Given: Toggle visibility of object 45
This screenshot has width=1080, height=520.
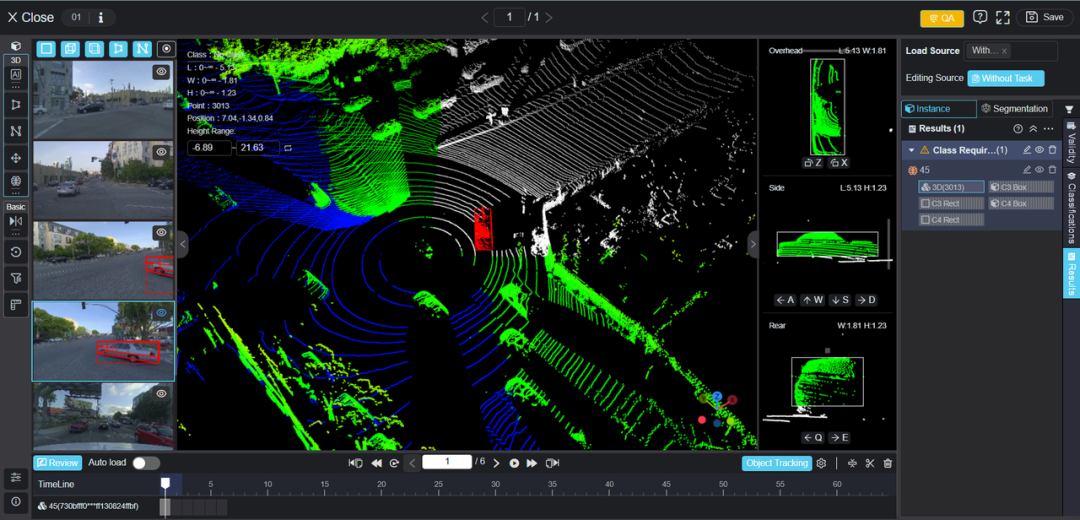Looking at the screenshot, I should click(1039, 170).
